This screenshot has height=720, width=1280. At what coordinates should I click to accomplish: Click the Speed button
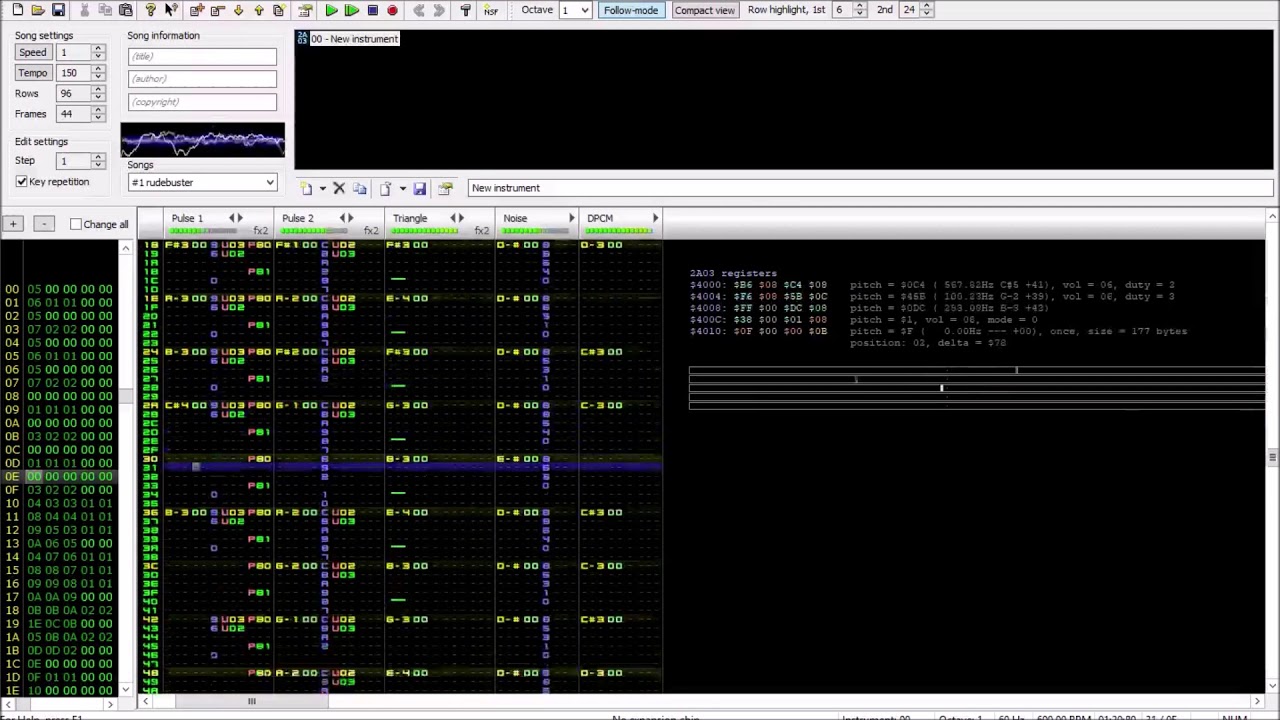click(32, 52)
